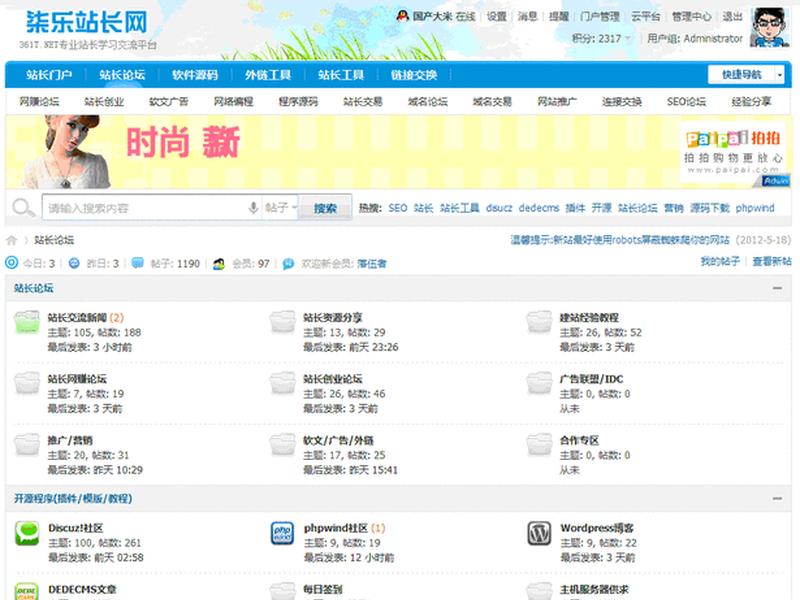Open the 站长论坛 main tab
The height and width of the screenshot is (600, 800).
coord(122,75)
